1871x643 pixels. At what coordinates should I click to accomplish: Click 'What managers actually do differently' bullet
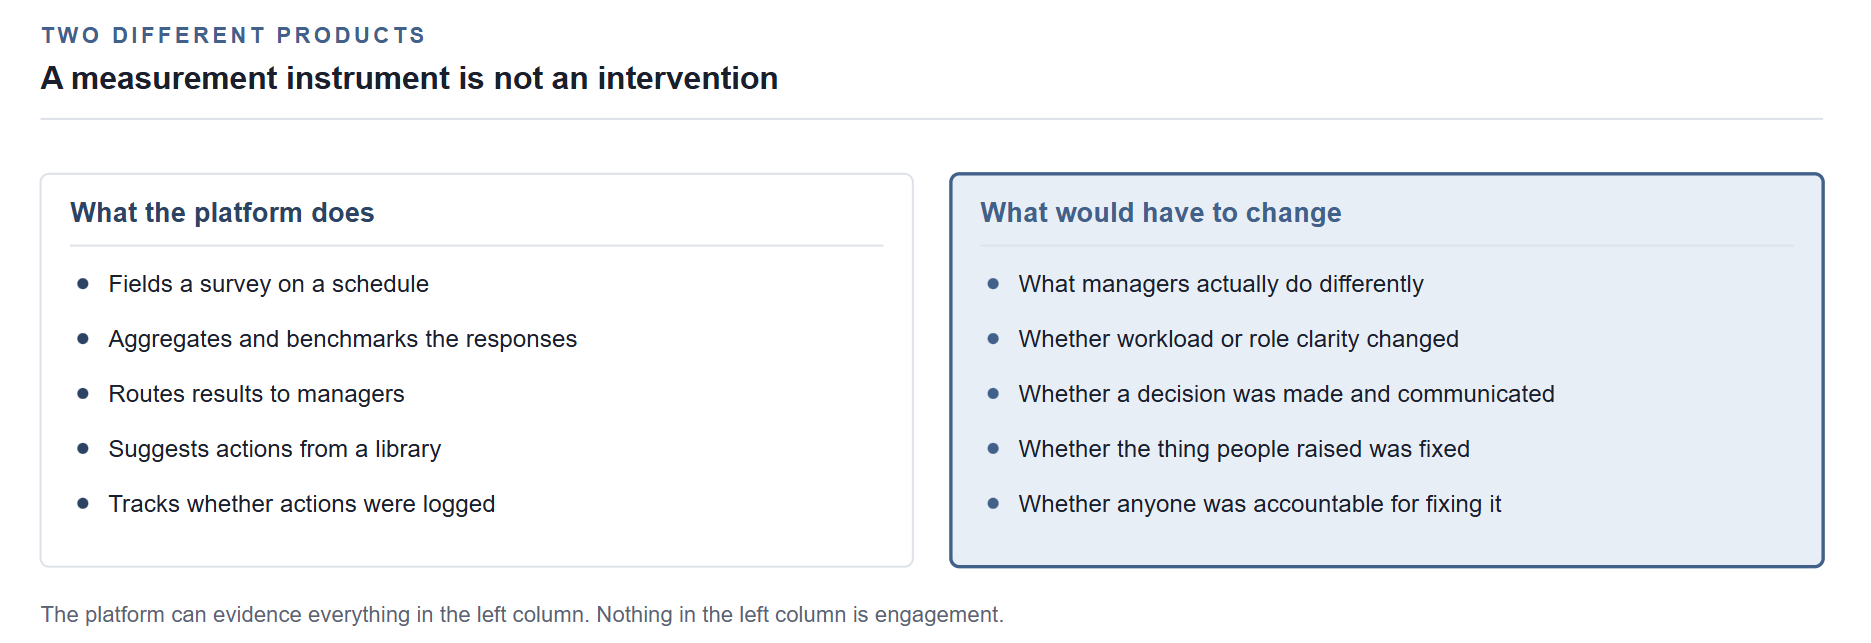pos(1221,284)
